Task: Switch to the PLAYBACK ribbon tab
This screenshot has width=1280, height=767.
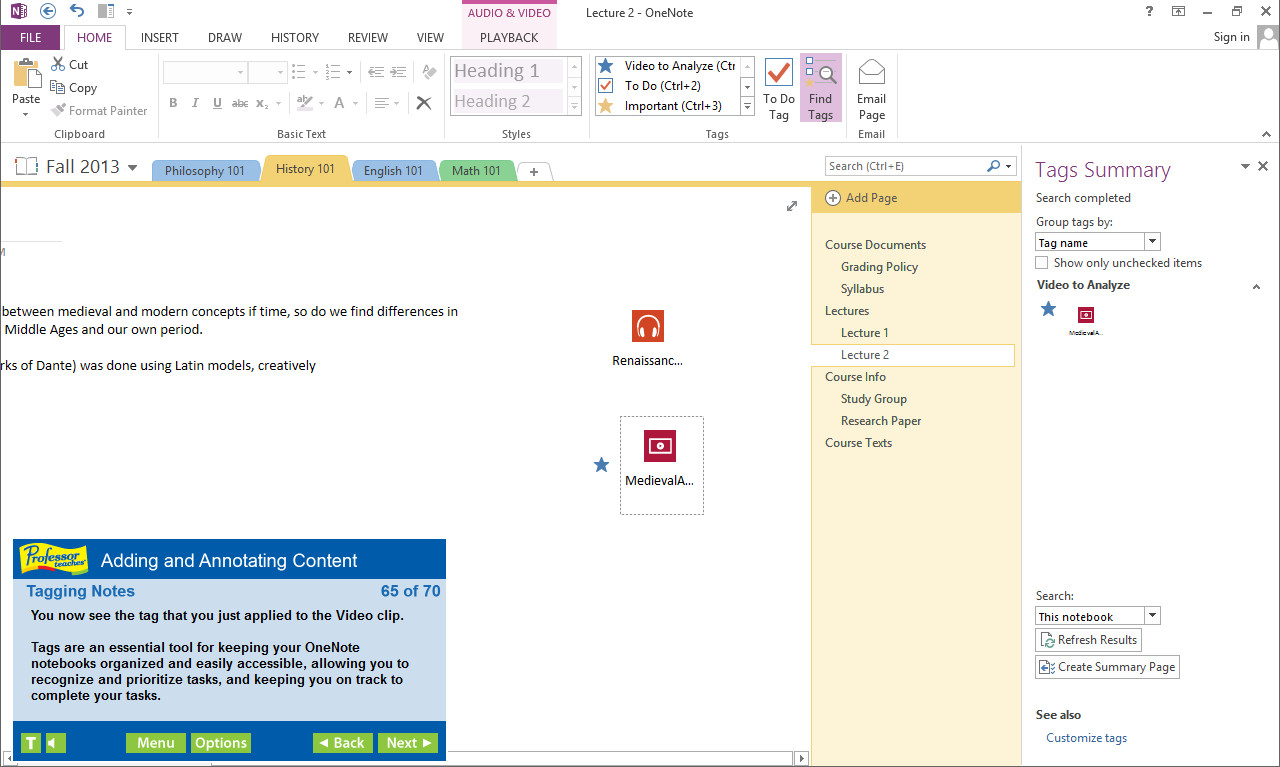Action: pos(508,37)
